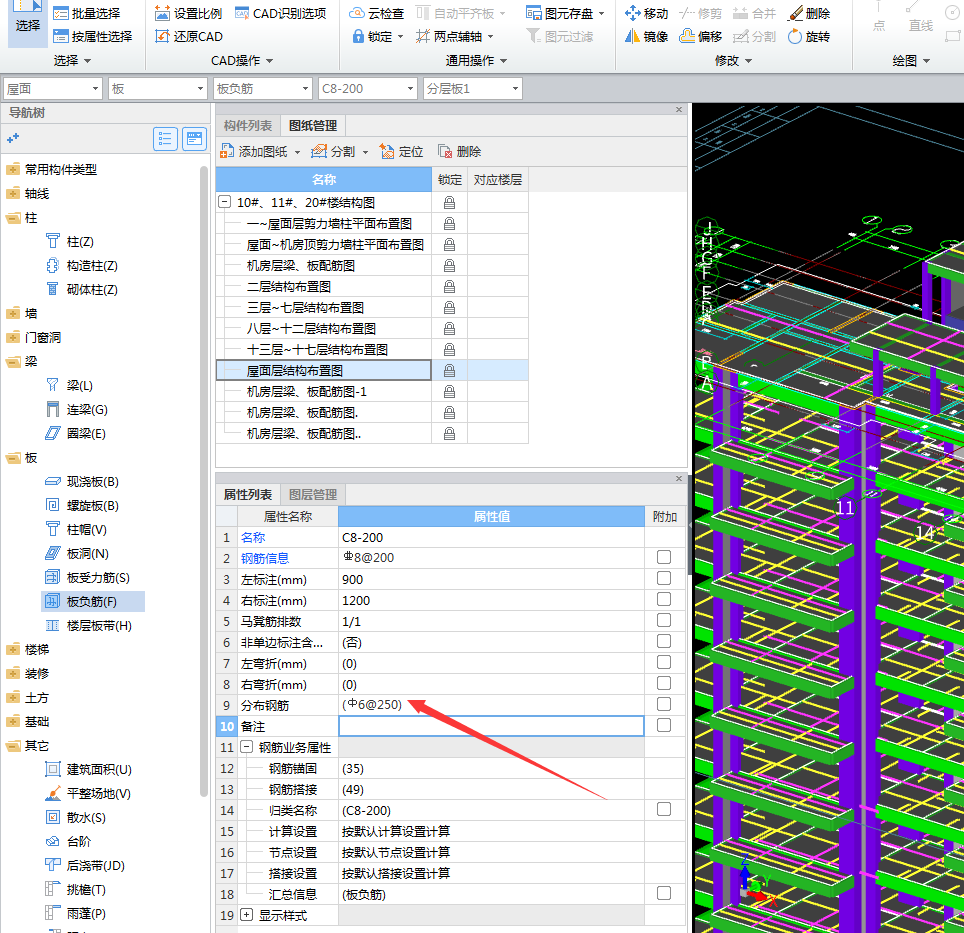This screenshot has height=933, width=964.
Task: Switch navigation tree to panel view icon
Action: point(194,139)
